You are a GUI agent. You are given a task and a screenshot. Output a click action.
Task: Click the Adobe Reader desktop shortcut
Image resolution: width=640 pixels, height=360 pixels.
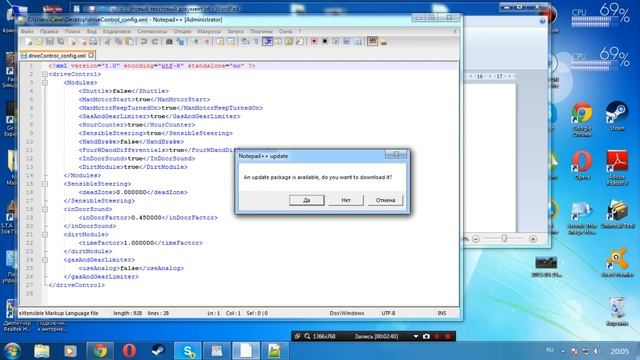pos(617,168)
